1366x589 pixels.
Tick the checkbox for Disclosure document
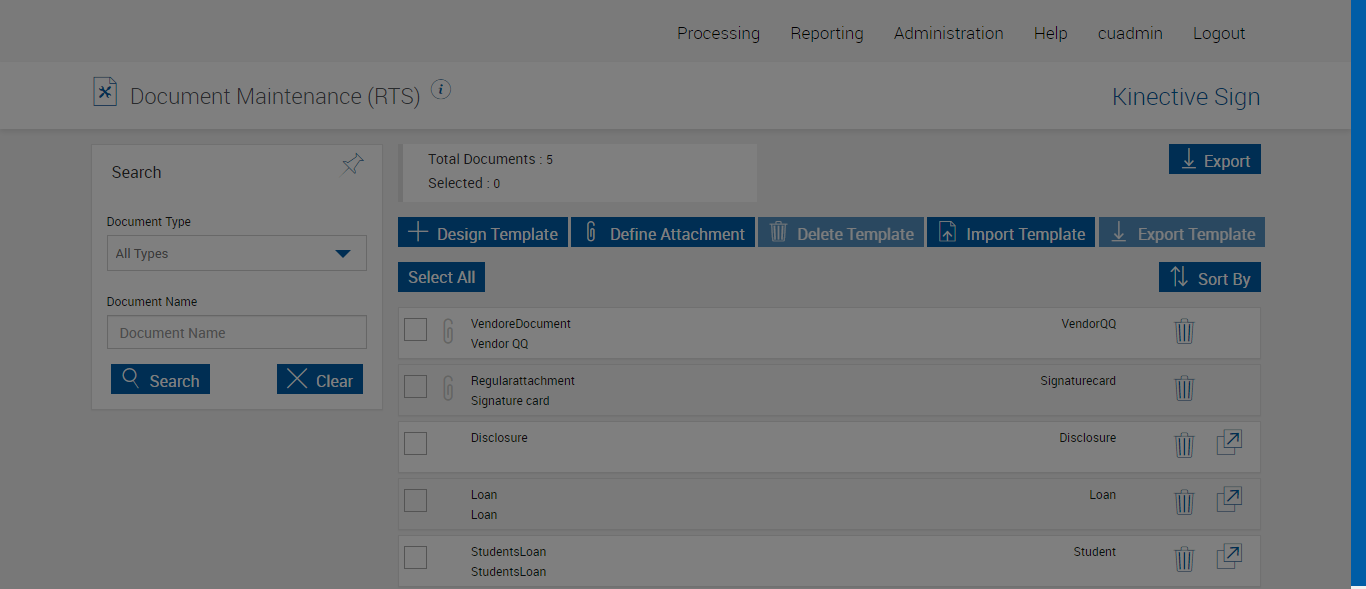tap(416, 443)
